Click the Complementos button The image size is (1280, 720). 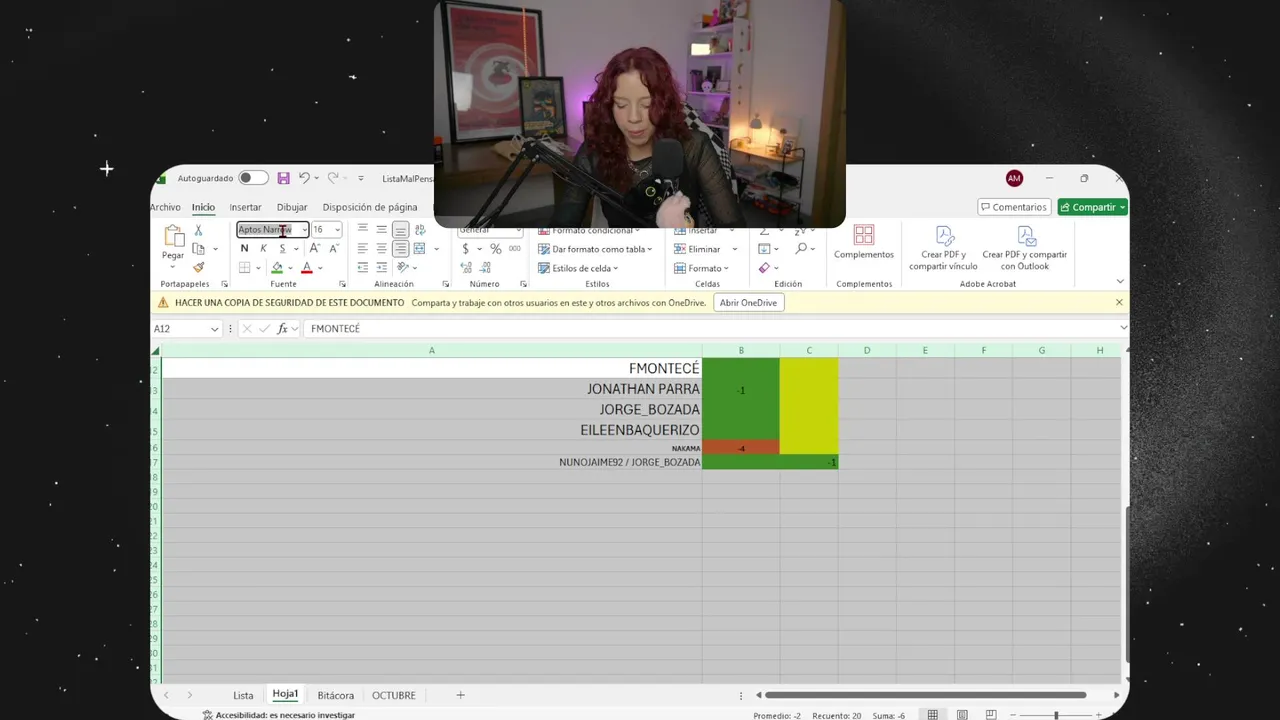tap(864, 242)
